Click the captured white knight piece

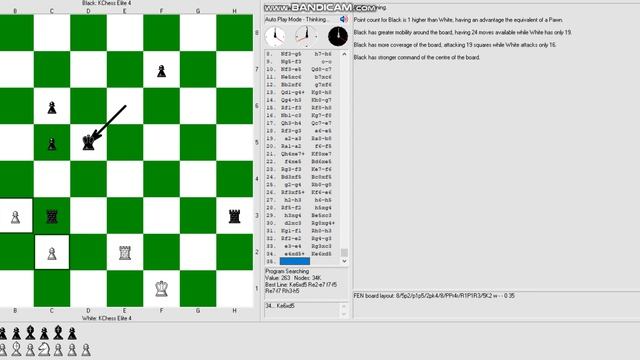[44, 349]
